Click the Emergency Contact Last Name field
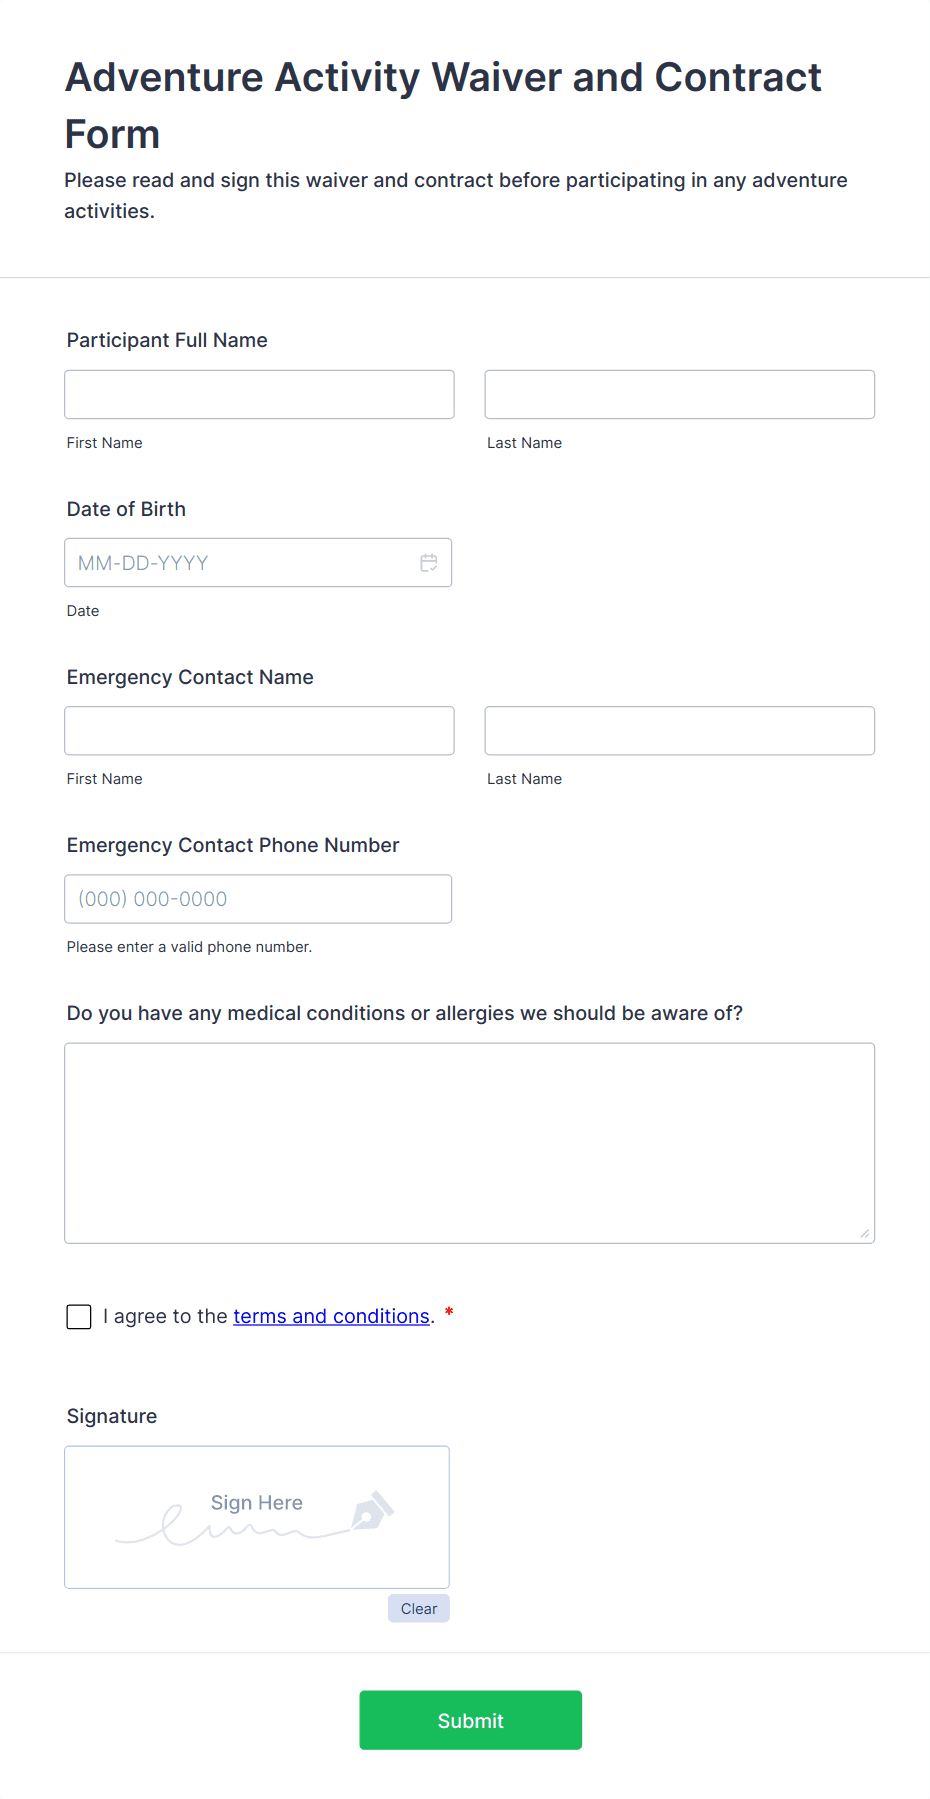Viewport: 930px width, 1799px height. [x=679, y=730]
